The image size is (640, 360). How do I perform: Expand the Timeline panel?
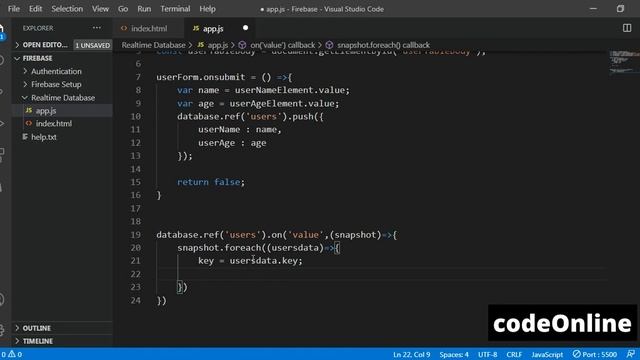pyautogui.click(x=38, y=341)
